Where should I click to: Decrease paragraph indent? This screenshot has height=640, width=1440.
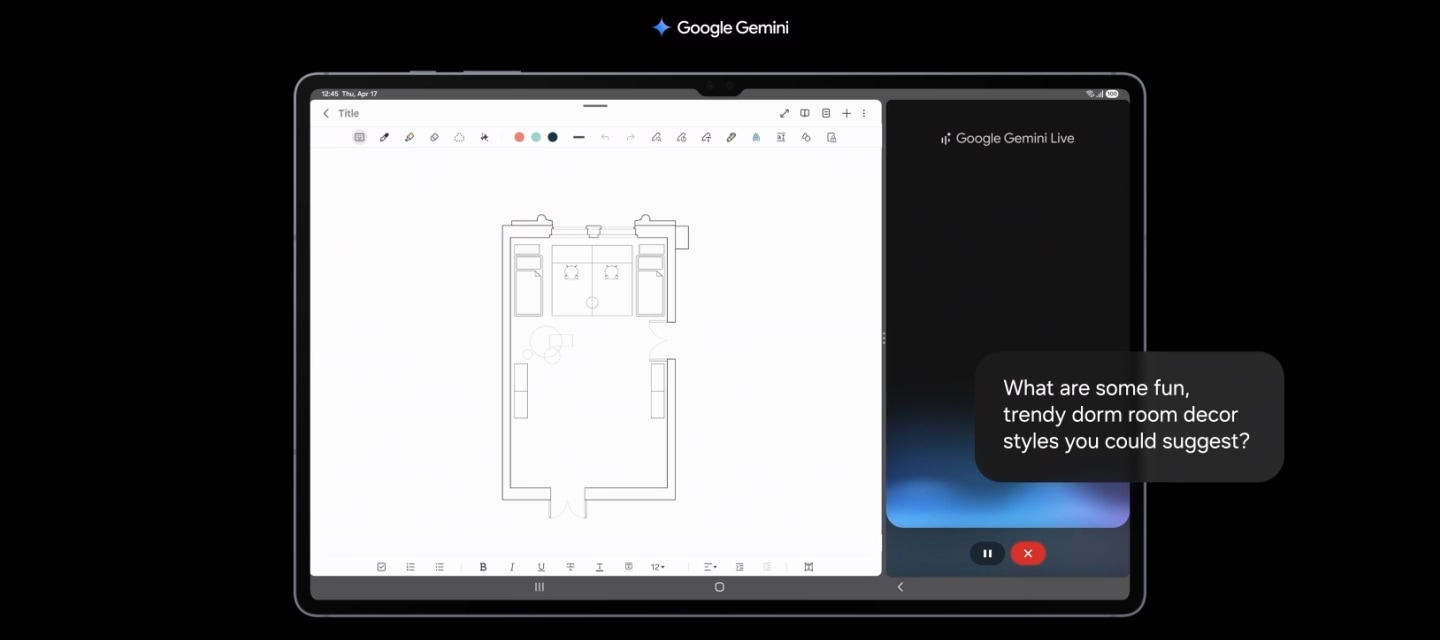click(x=767, y=567)
